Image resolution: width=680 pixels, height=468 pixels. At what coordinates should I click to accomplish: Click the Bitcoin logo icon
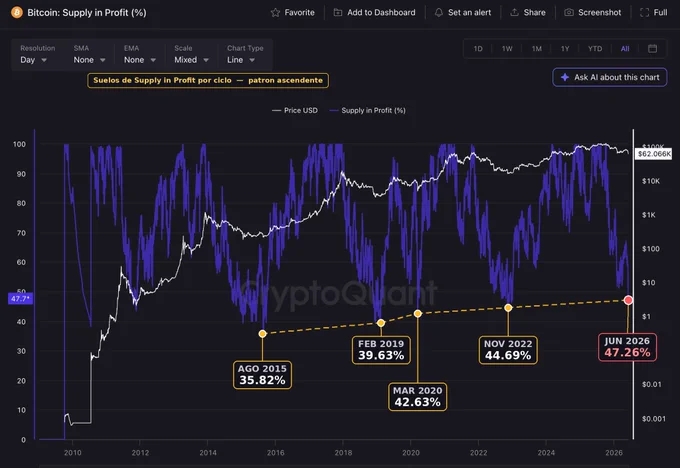[x=16, y=13]
